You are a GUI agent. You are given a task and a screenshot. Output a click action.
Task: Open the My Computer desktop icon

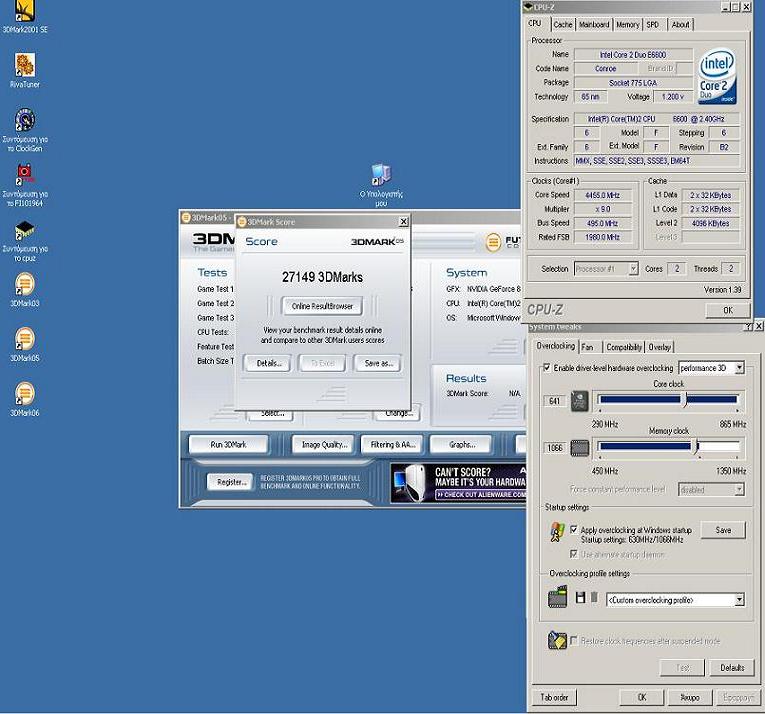(x=381, y=184)
